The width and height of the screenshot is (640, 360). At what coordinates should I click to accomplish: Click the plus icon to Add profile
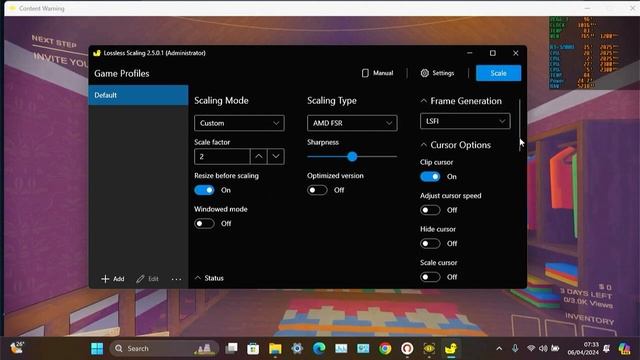point(105,279)
